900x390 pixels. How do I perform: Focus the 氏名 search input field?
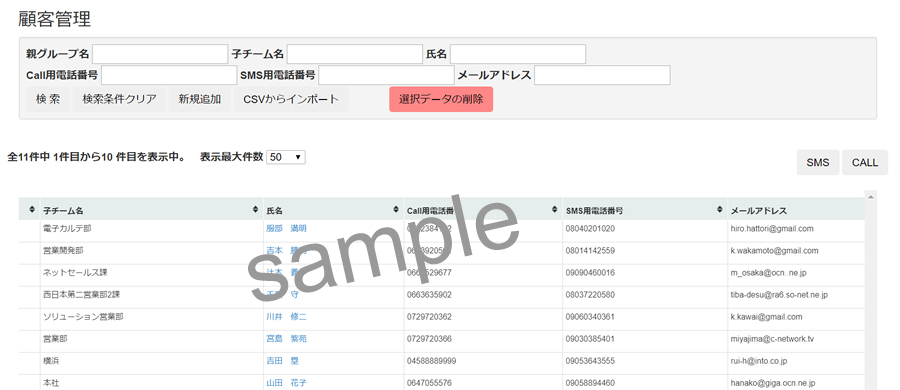(x=518, y=54)
